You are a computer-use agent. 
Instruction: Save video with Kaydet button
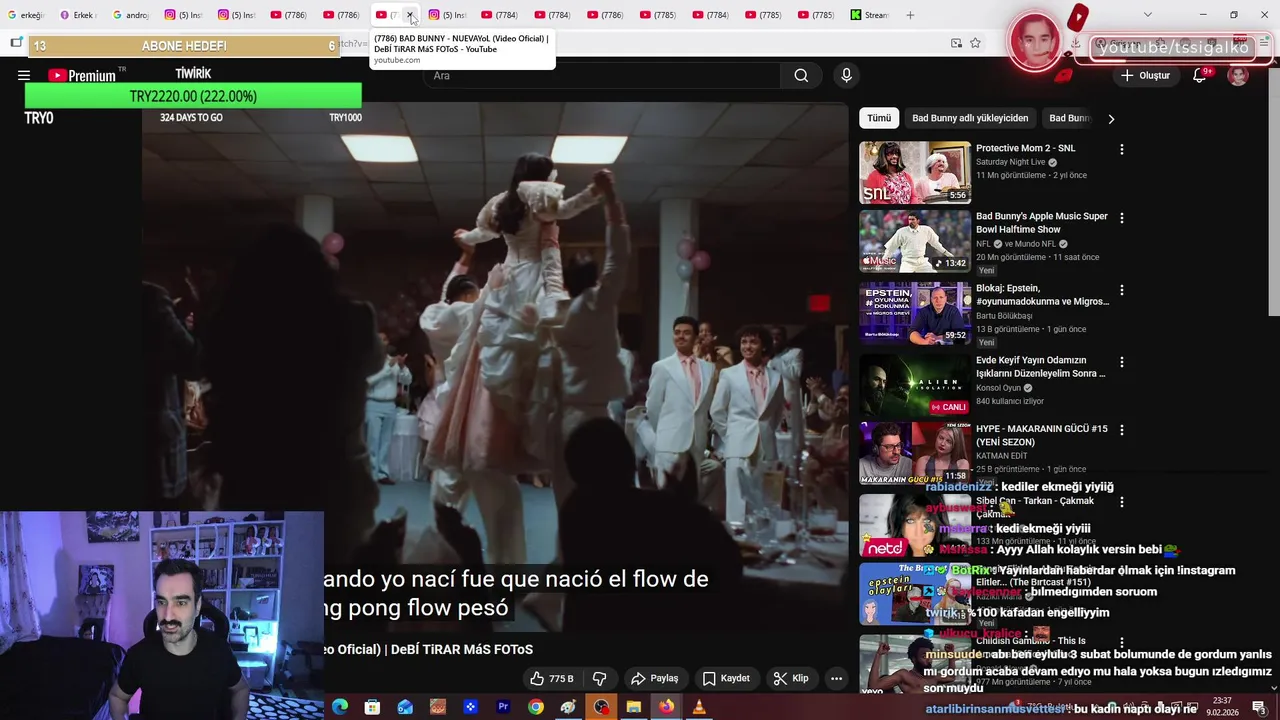click(726, 678)
